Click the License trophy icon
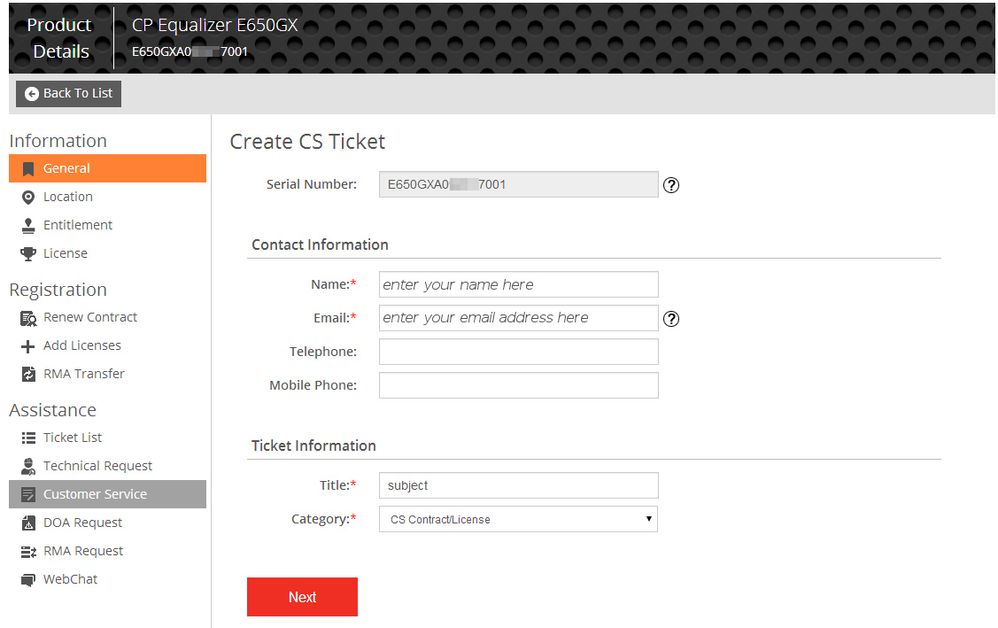 coord(28,254)
